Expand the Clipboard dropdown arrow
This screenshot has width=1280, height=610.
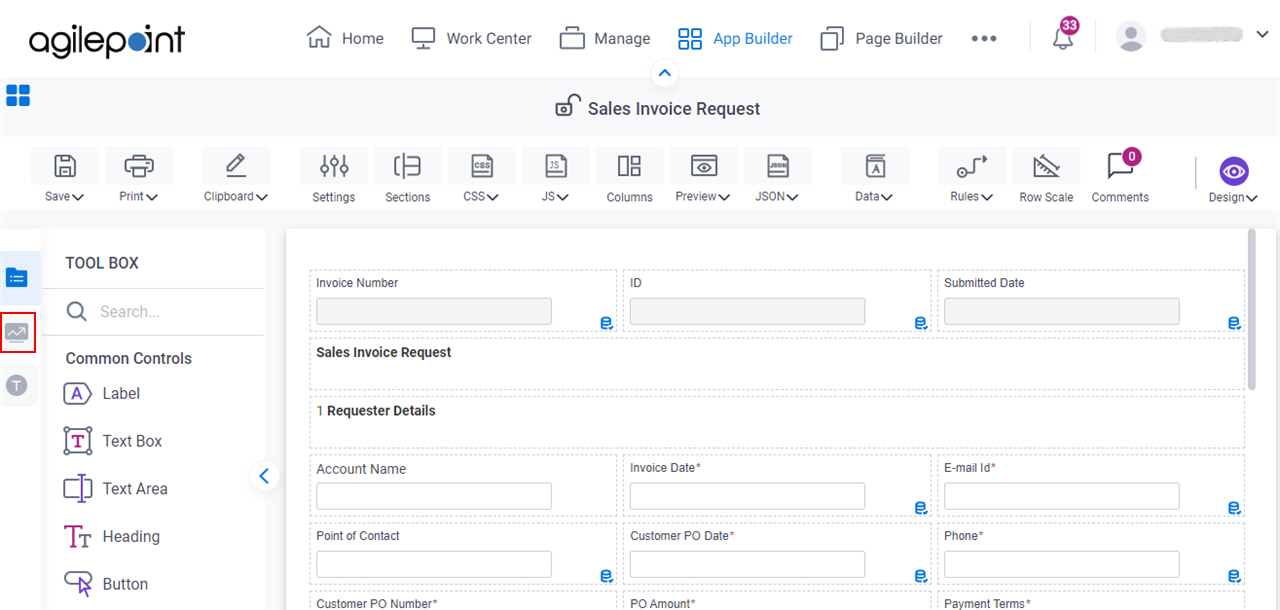262,197
